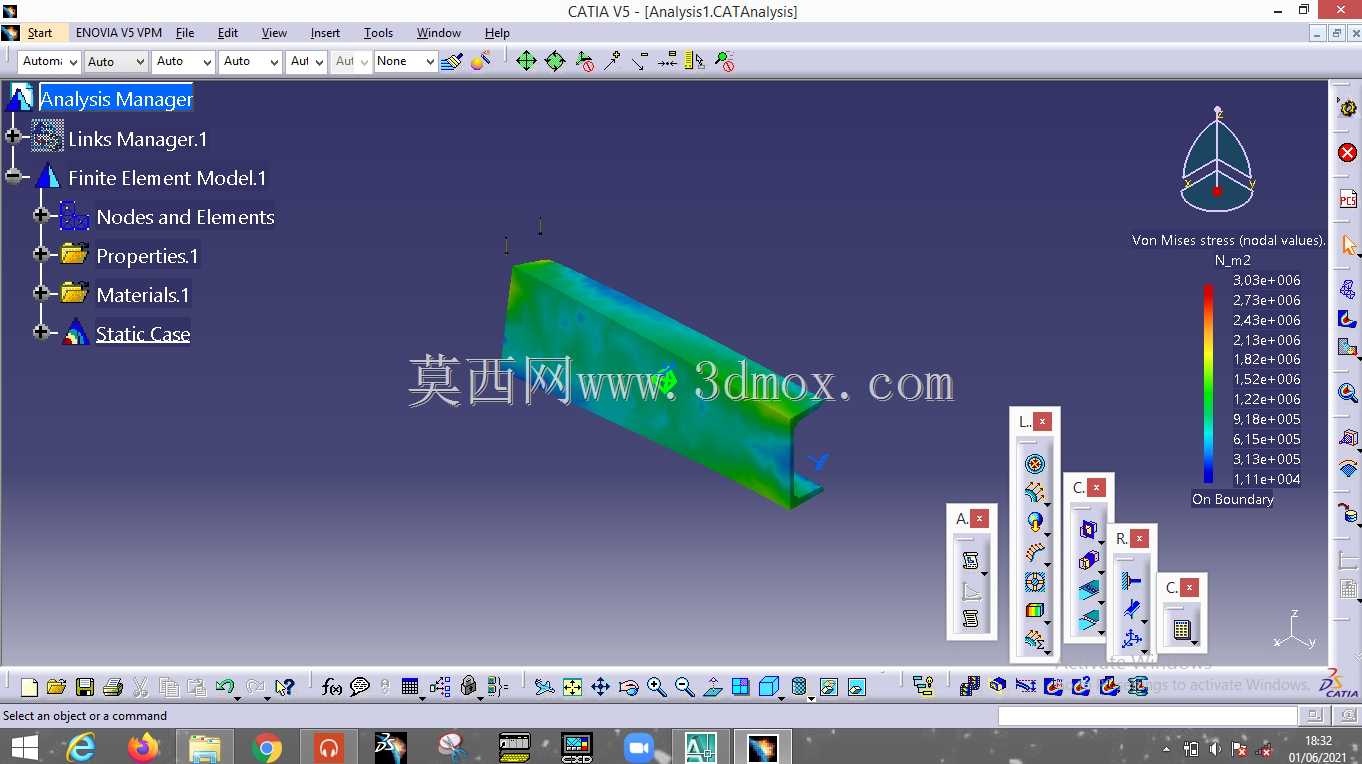Select the Static Case tree item
Viewport: 1362px width, 764px height.
[x=143, y=334]
